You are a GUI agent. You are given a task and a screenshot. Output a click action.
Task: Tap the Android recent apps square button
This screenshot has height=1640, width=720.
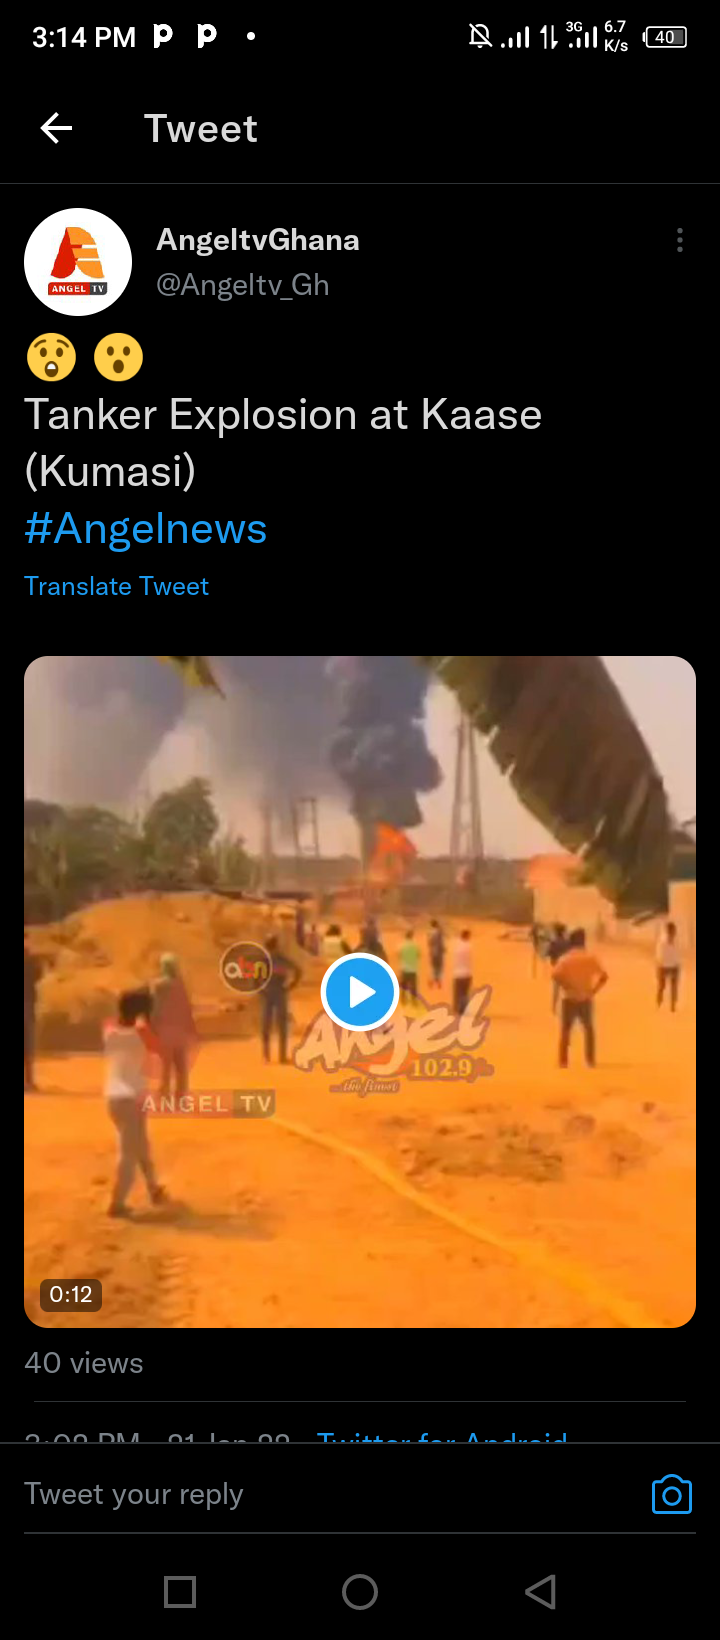point(180,1591)
